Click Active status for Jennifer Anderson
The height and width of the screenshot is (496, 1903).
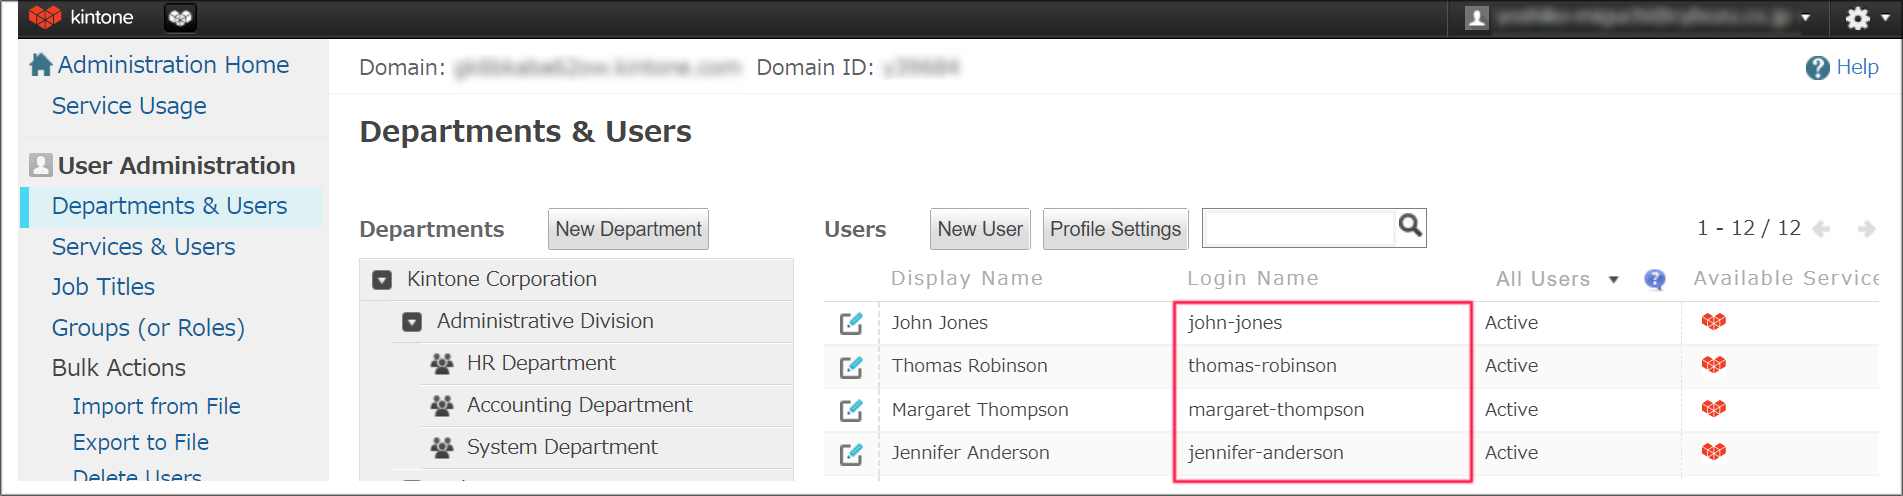click(1511, 453)
